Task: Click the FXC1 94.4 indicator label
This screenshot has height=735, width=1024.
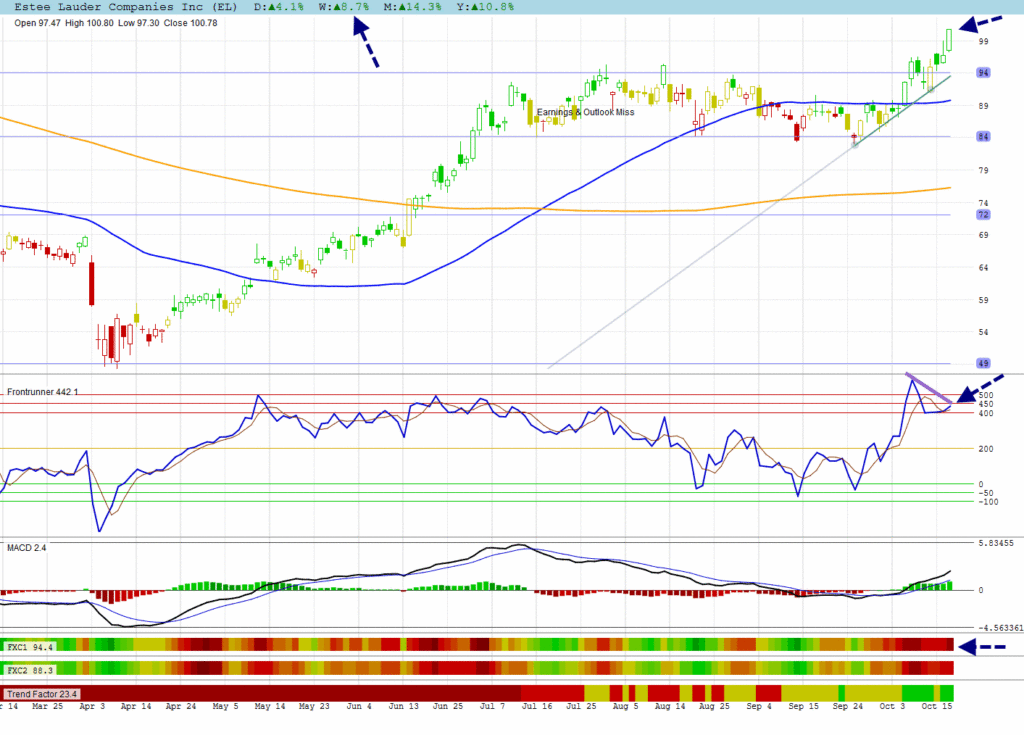Action: [x=30, y=647]
